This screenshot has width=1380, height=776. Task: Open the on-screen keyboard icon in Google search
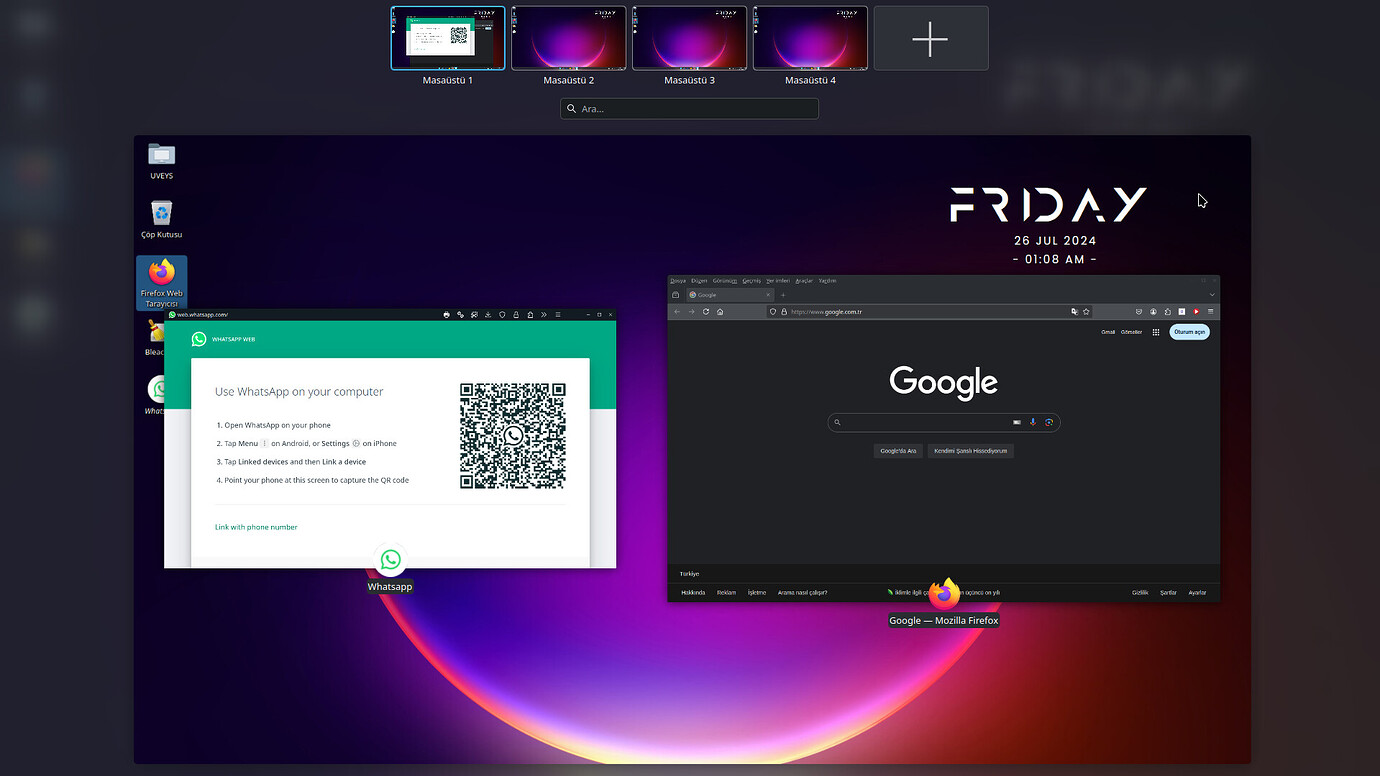(1017, 422)
